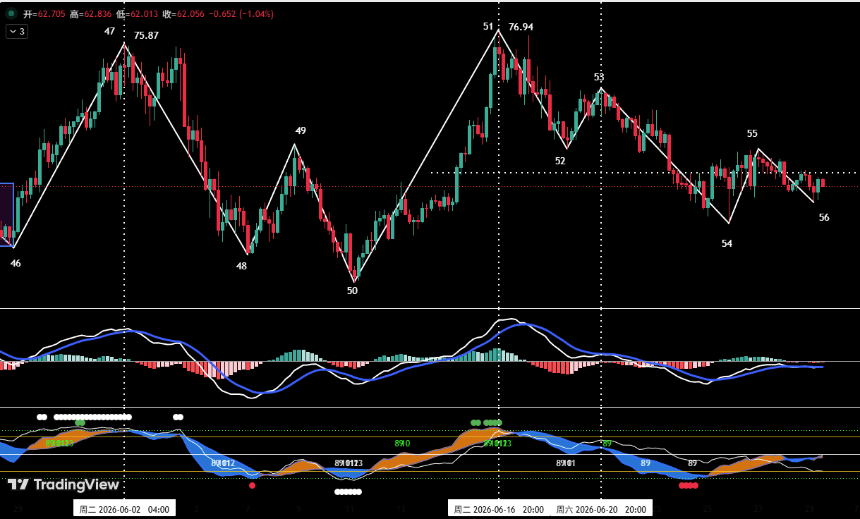This screenshot has height=519, width=860.
Task: Click the 75.87 price label at wave 47
Action: coord(146,36)
